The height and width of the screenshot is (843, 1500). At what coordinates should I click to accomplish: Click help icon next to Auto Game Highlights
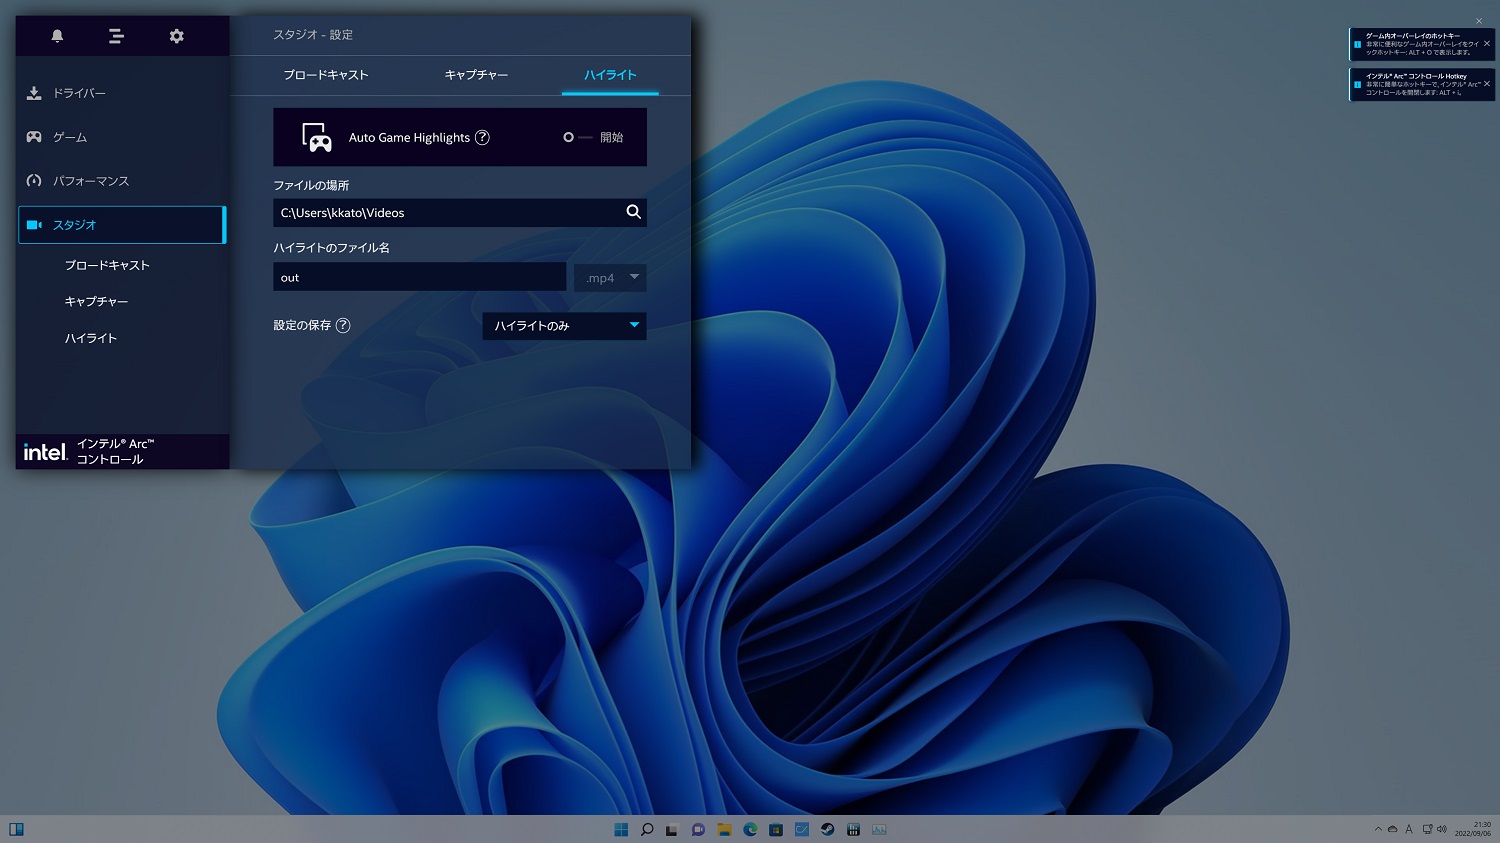(482, 138)
